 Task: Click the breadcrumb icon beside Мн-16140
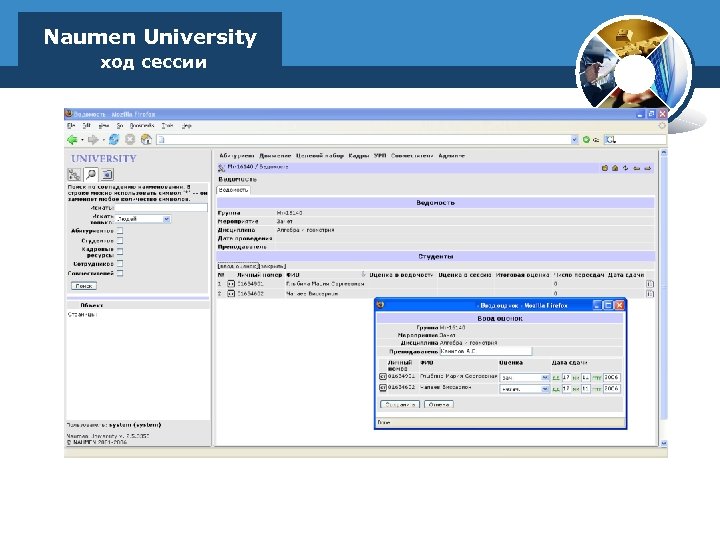[221, 168]
